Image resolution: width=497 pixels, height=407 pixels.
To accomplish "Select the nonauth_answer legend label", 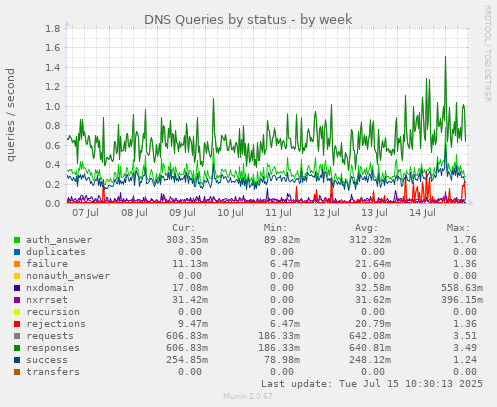I will (x=68, y=276).
